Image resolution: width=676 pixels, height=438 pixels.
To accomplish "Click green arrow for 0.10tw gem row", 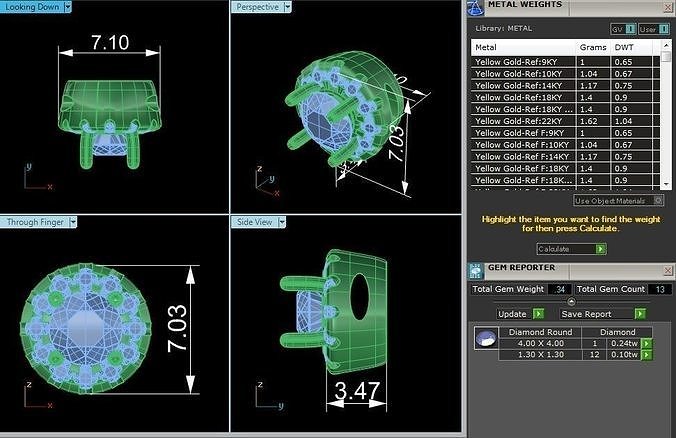I will coord(646,355).
